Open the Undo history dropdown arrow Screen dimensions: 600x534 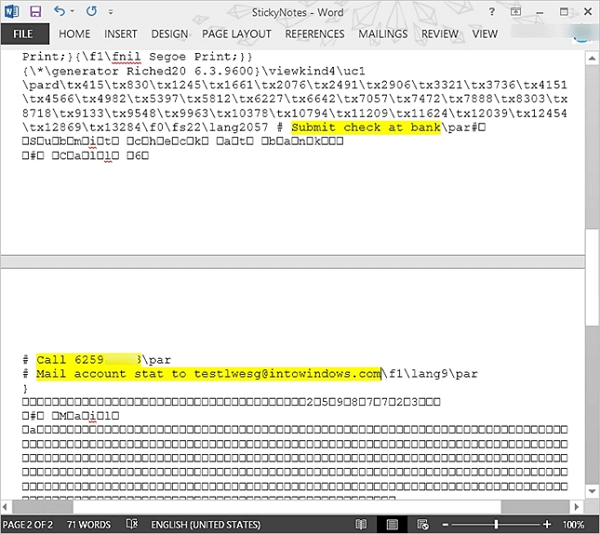(x=74, y=12)
